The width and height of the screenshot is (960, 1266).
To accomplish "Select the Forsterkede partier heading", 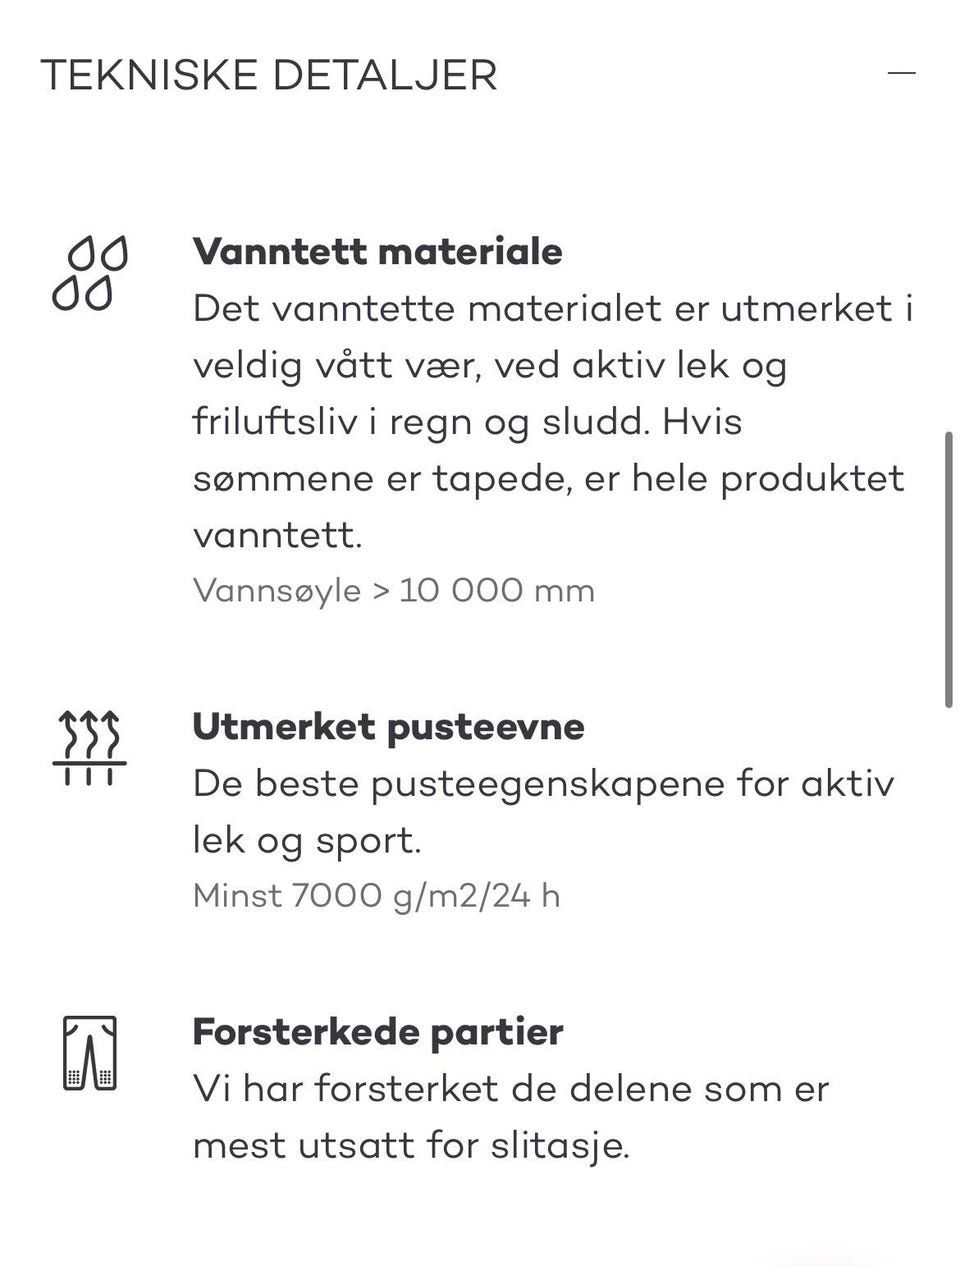I will pos(377,1031).
